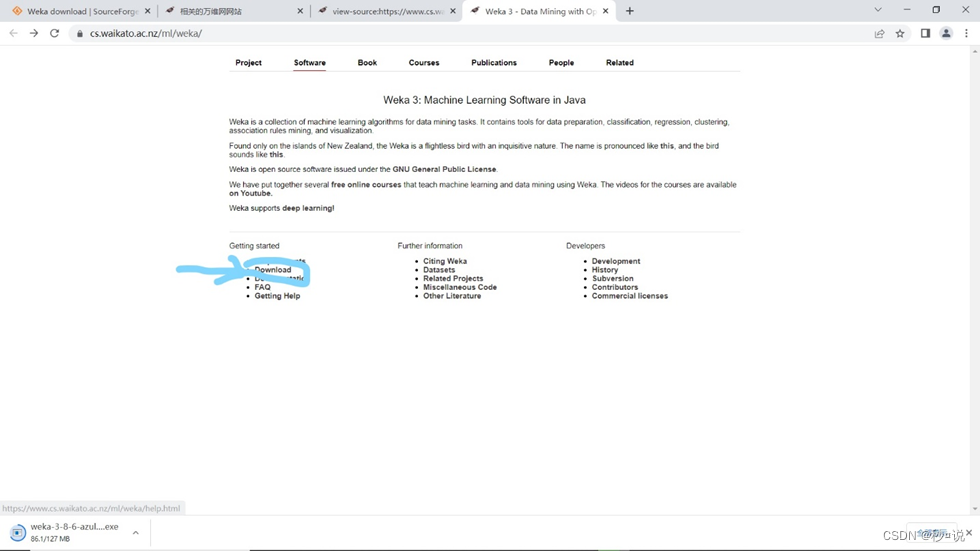This screenshot has width=980, height=551.
Task: Open the Courses navigation item
Action: 424,62
